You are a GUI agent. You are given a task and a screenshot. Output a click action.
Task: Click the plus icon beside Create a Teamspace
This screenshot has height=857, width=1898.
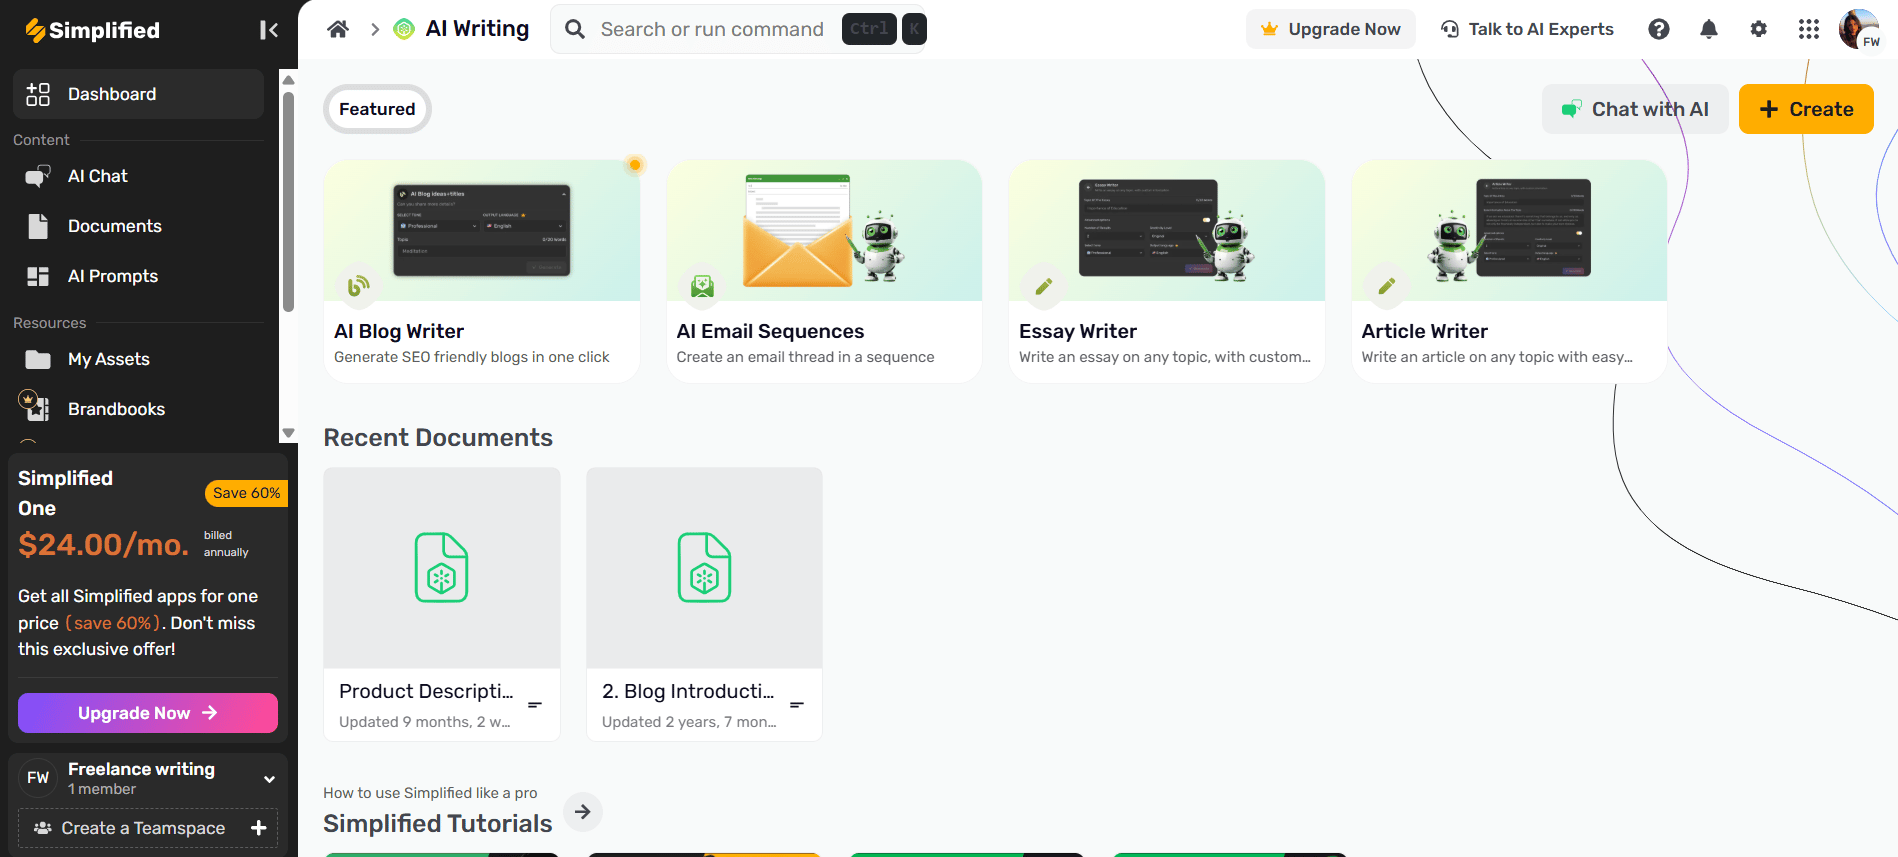click(x=258, y=828)
